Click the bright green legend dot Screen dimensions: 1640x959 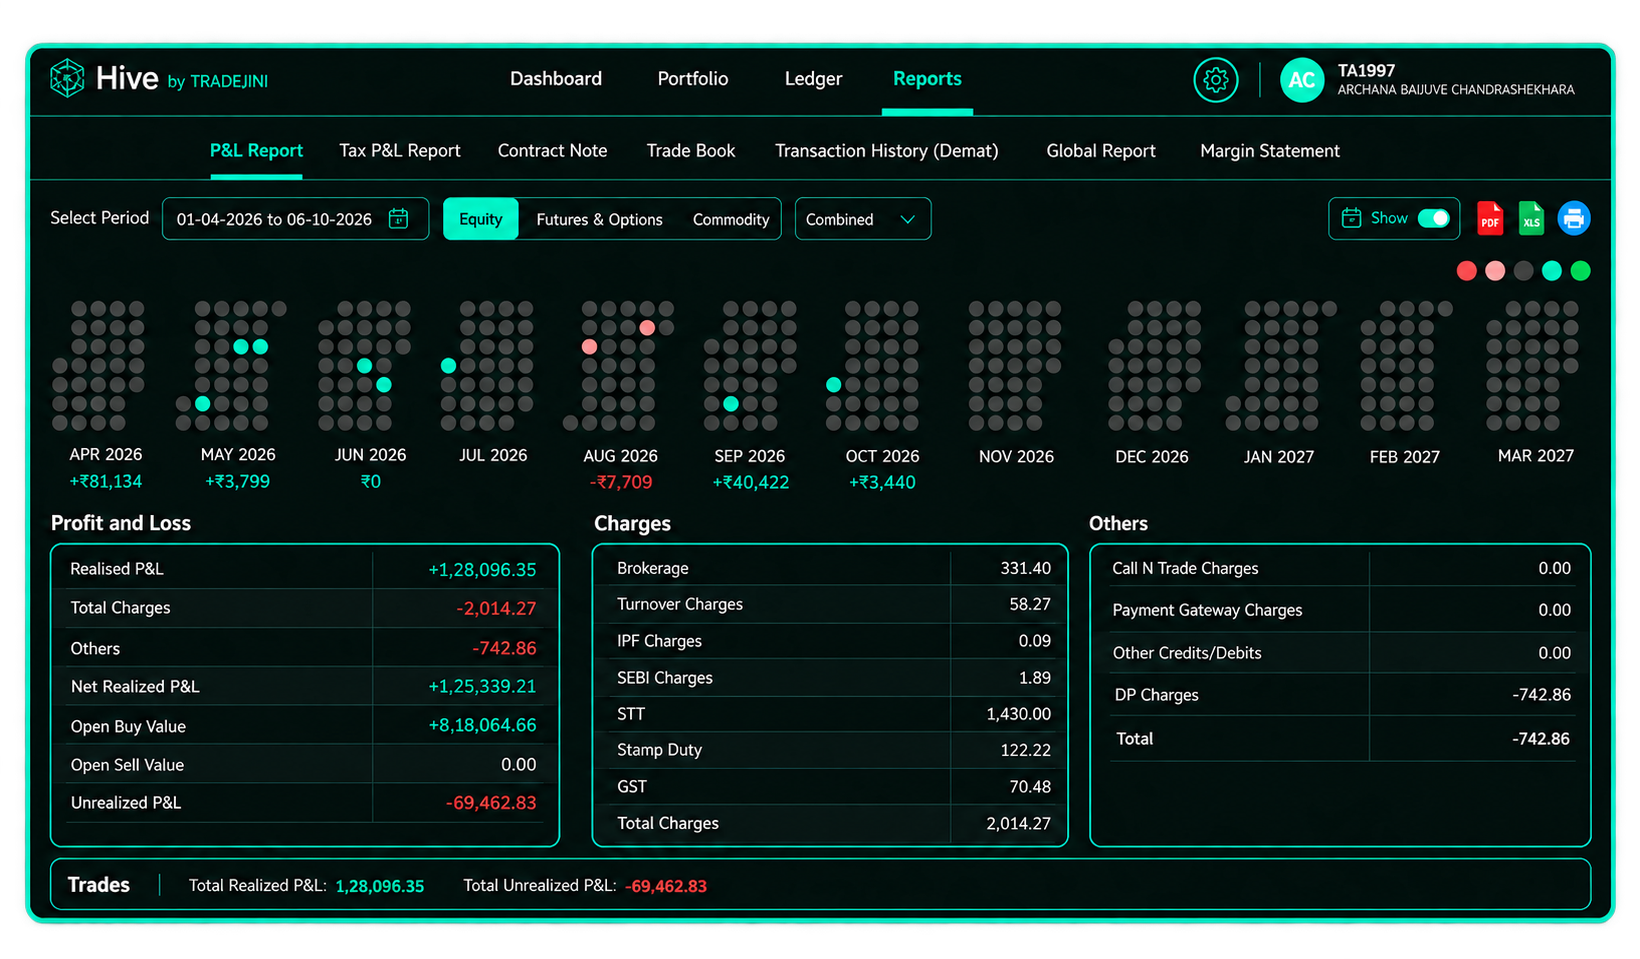(1580, 271)
